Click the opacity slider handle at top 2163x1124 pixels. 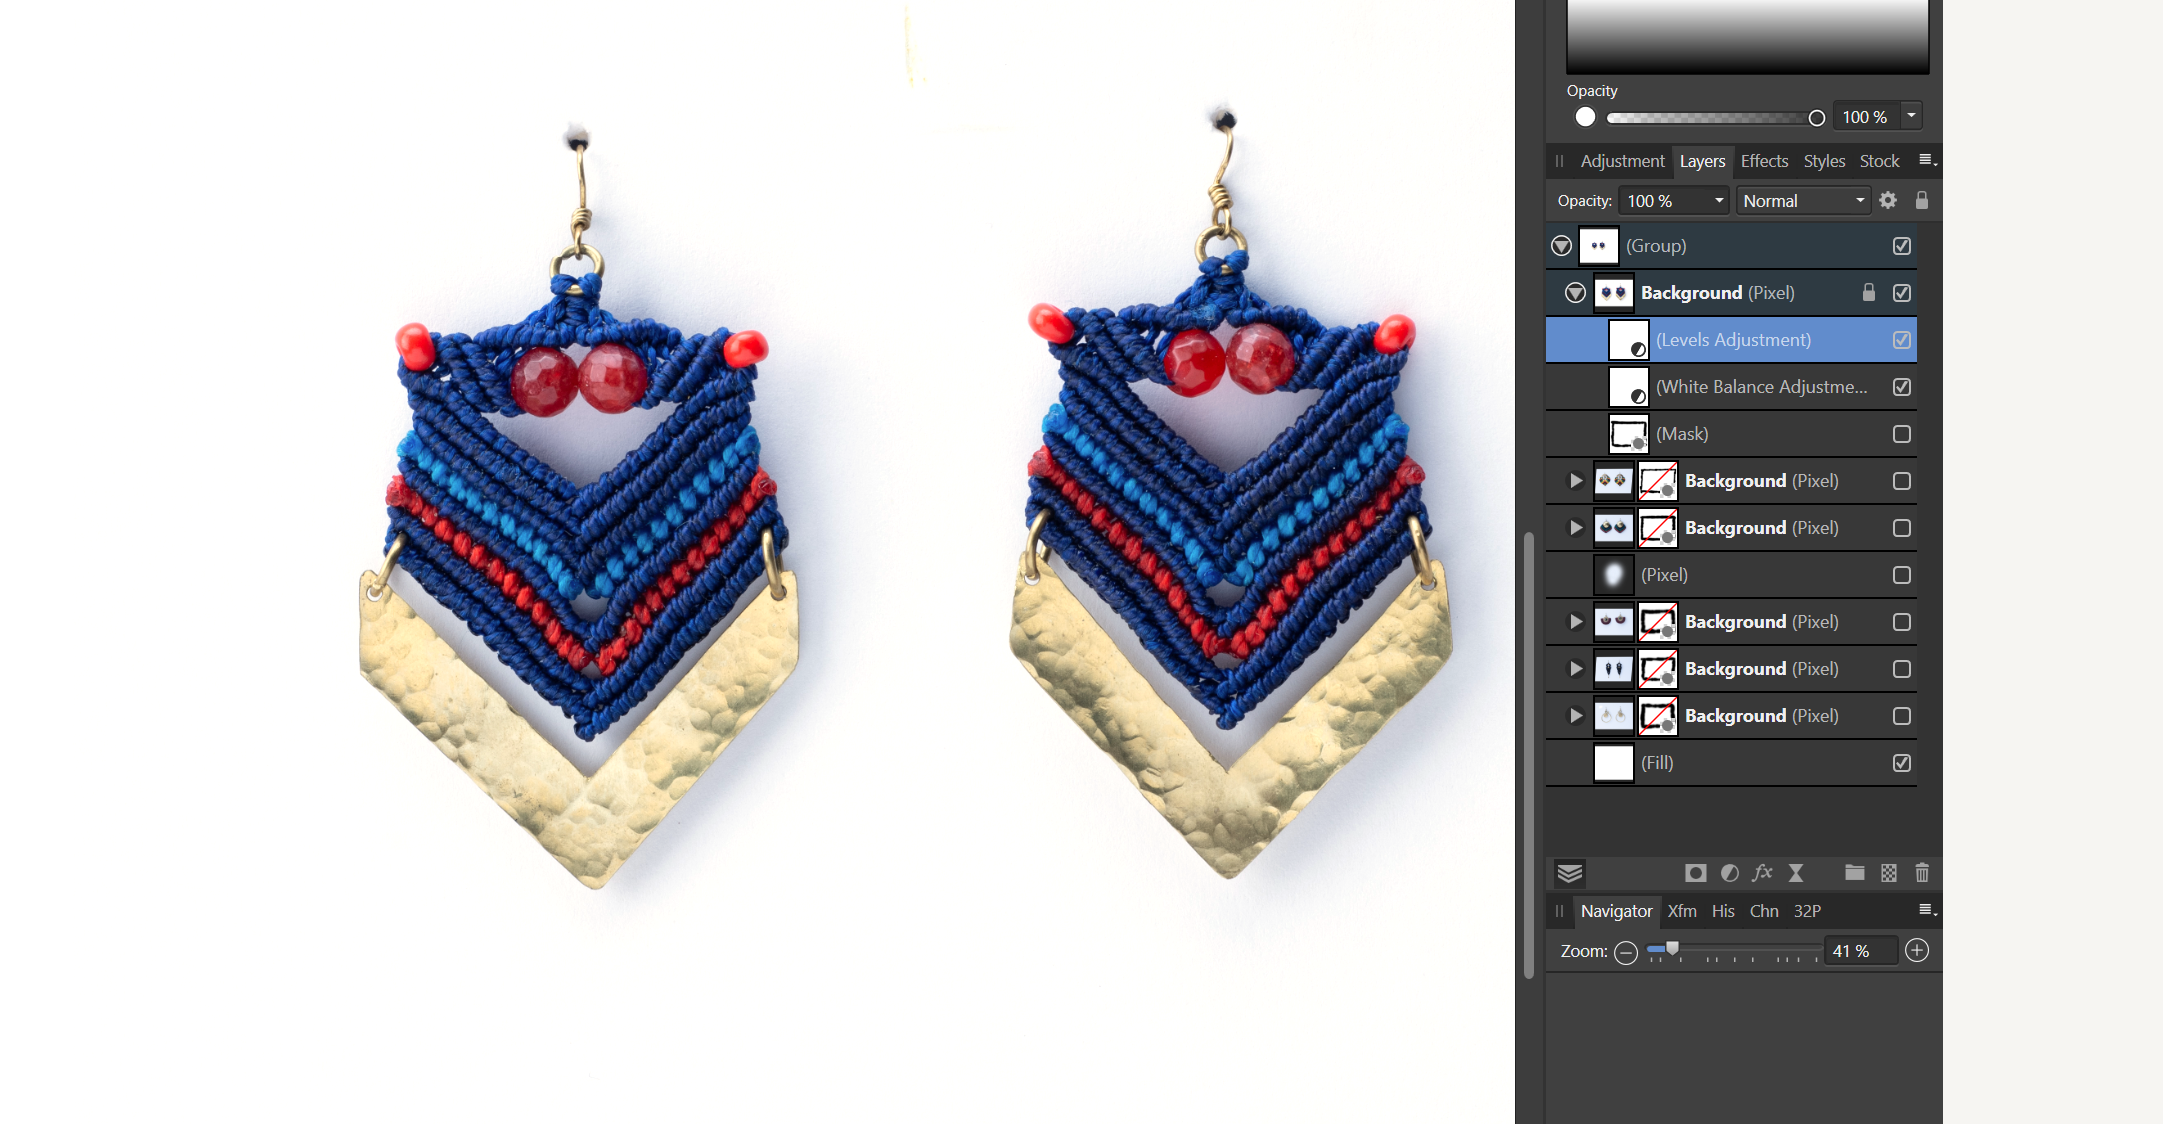(x=1817, y=118)
